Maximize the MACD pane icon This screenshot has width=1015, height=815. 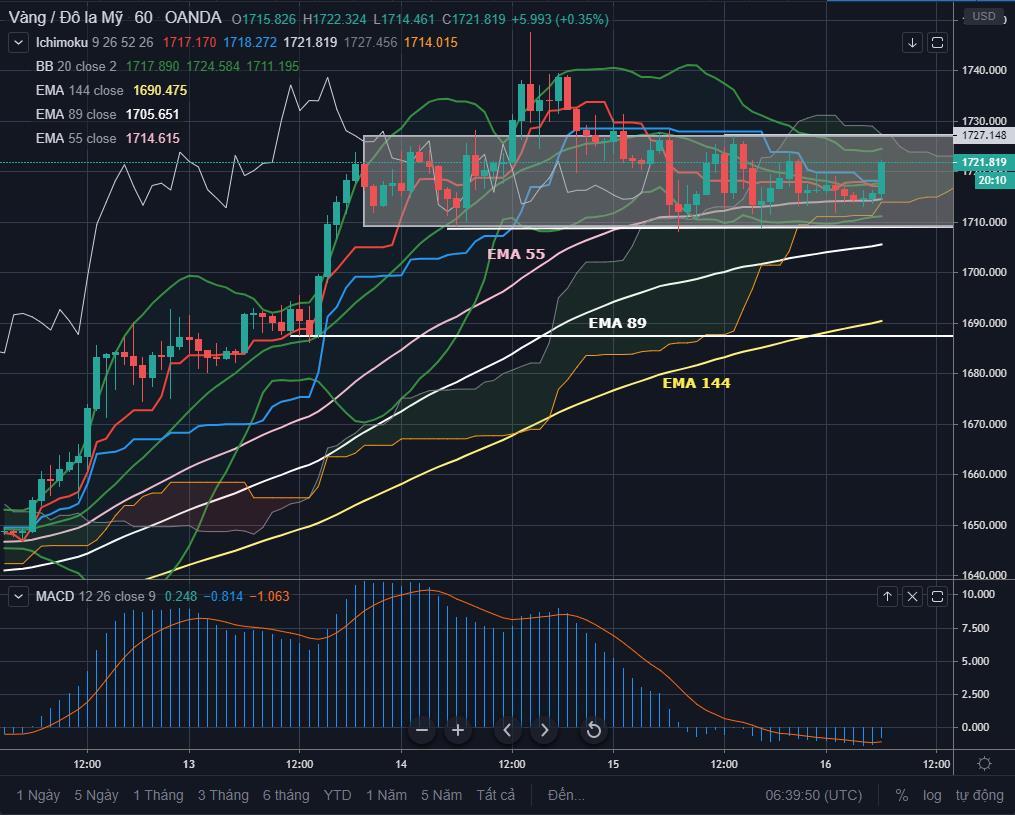point(937,596)
